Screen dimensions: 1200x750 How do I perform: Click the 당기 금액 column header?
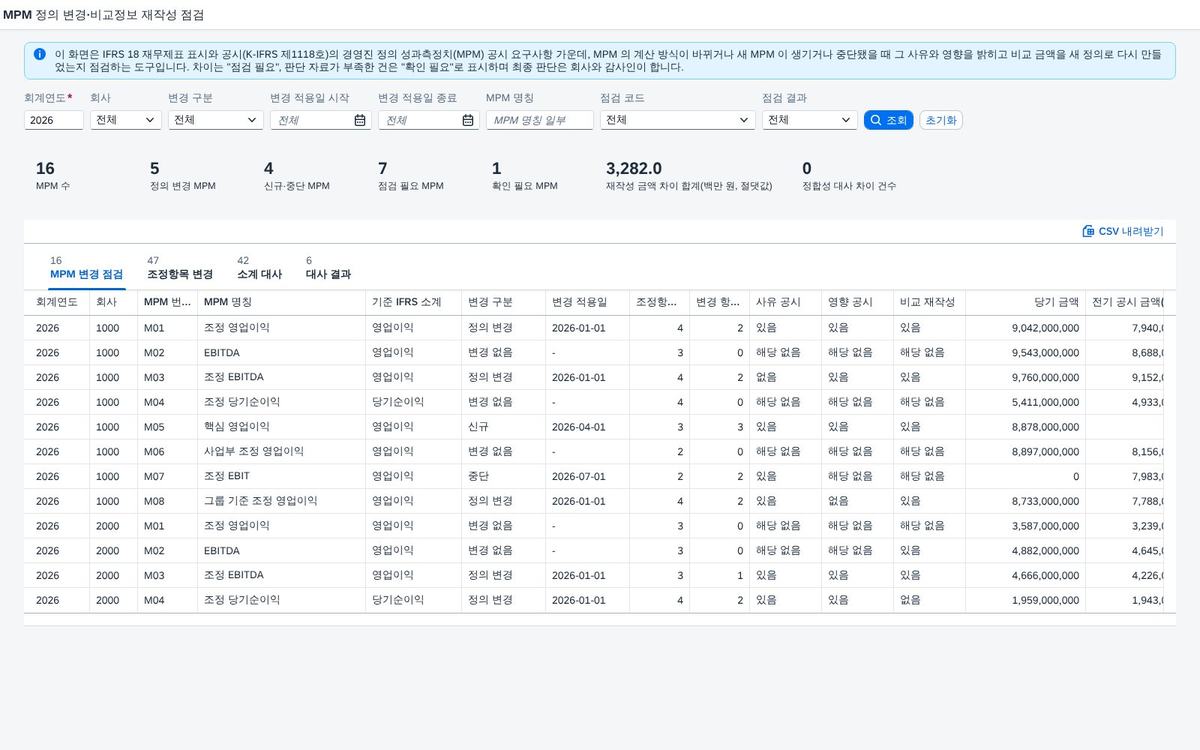click(1026, 302)
